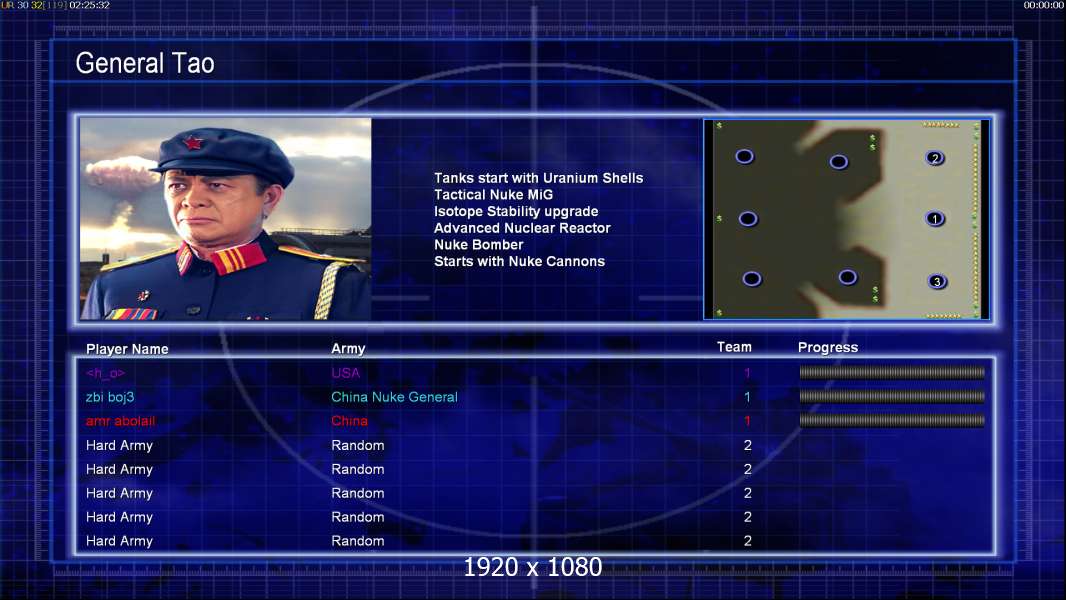Click the 'Nuke Bomber' line
The width and height of the screenshot is (1066, 600).
pos(479,245)
